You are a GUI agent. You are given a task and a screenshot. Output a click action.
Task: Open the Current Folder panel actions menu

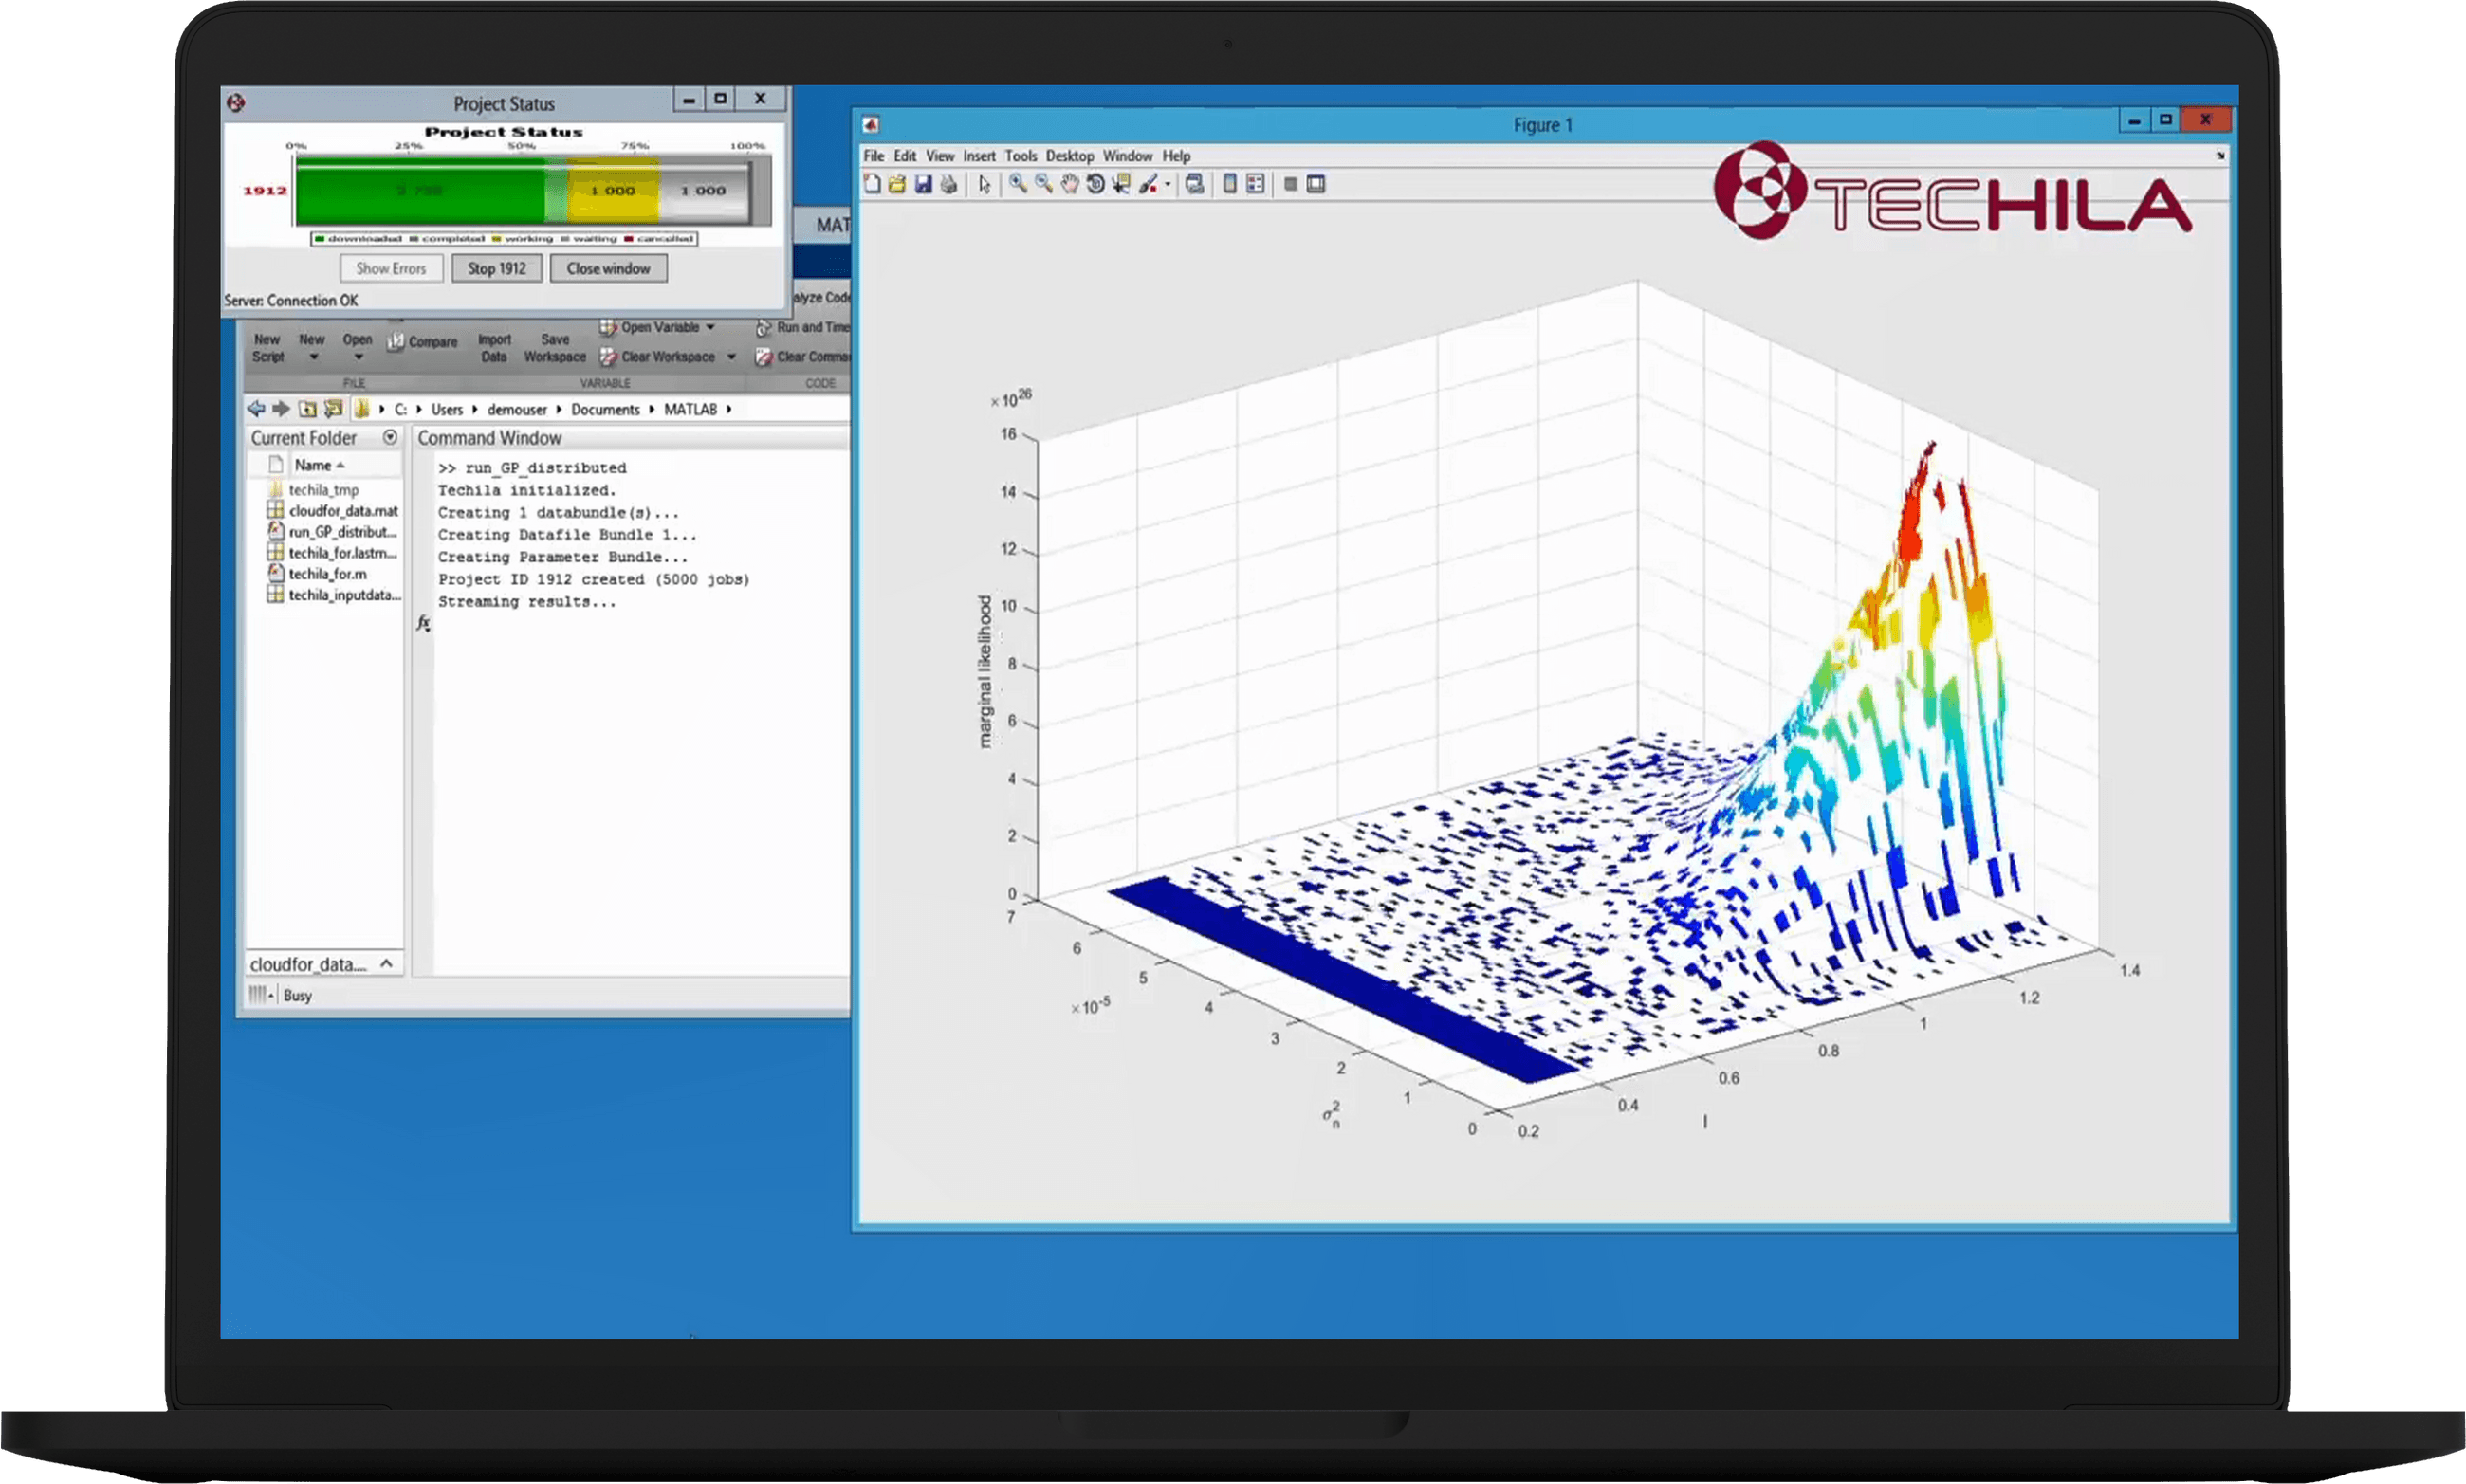[390, 437]
